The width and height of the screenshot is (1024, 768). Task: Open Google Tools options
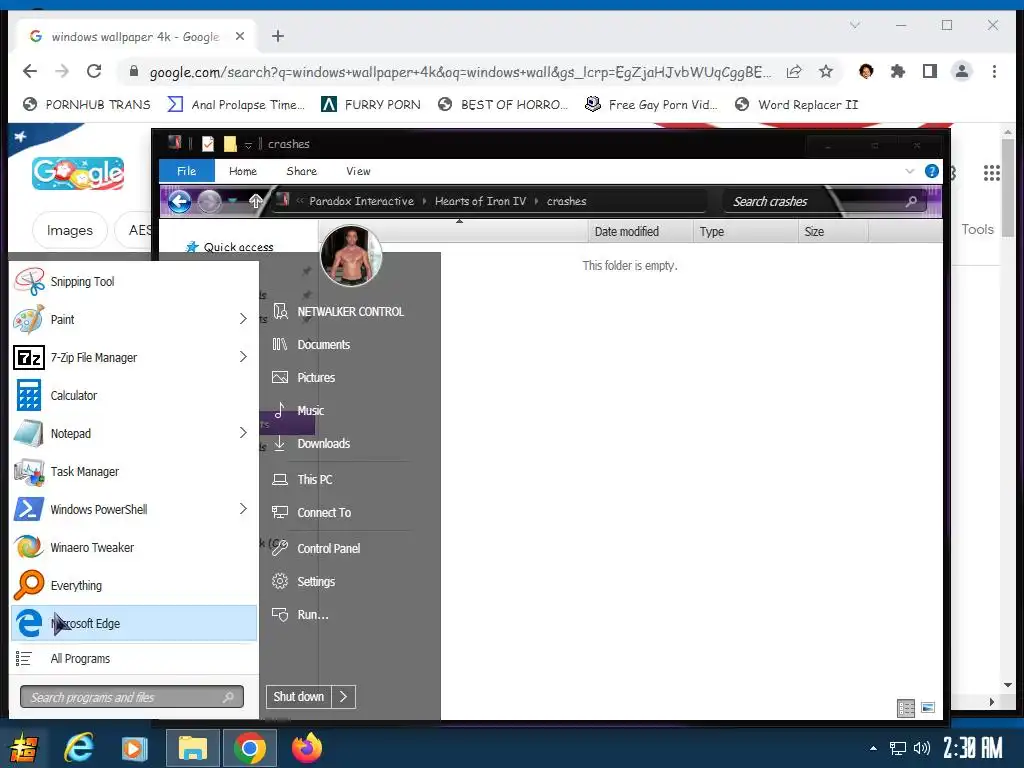coord(978,229)
